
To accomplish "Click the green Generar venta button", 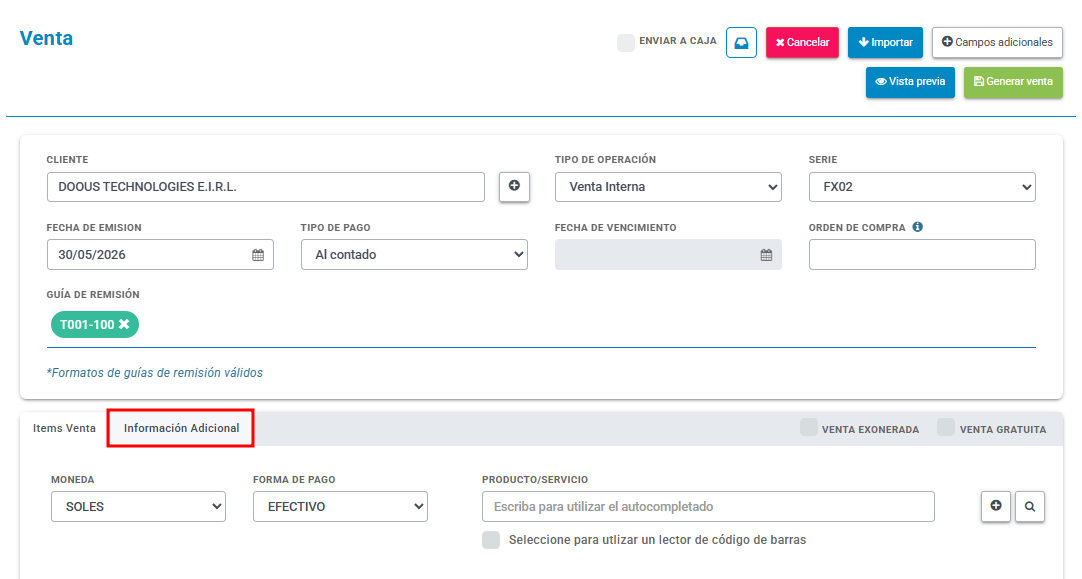I will (1013, 81).
